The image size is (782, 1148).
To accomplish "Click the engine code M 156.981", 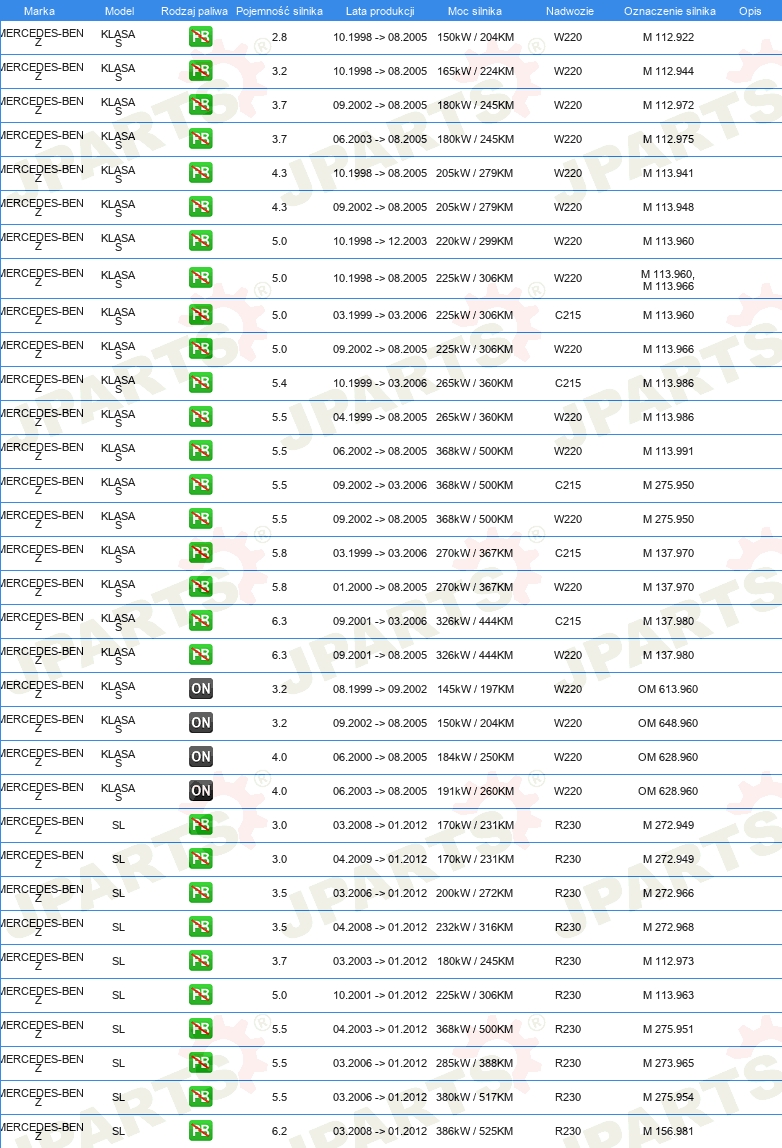I will [669, 1131].
